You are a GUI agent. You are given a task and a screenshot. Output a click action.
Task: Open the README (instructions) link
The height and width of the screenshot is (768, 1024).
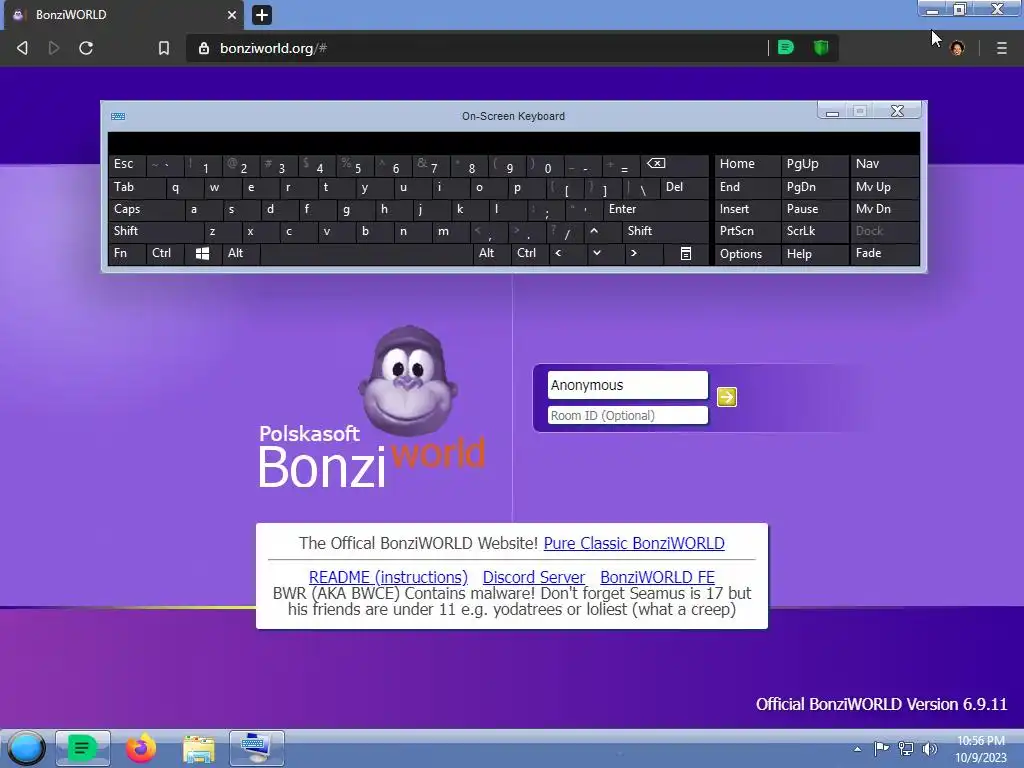[x=388, y=577]
